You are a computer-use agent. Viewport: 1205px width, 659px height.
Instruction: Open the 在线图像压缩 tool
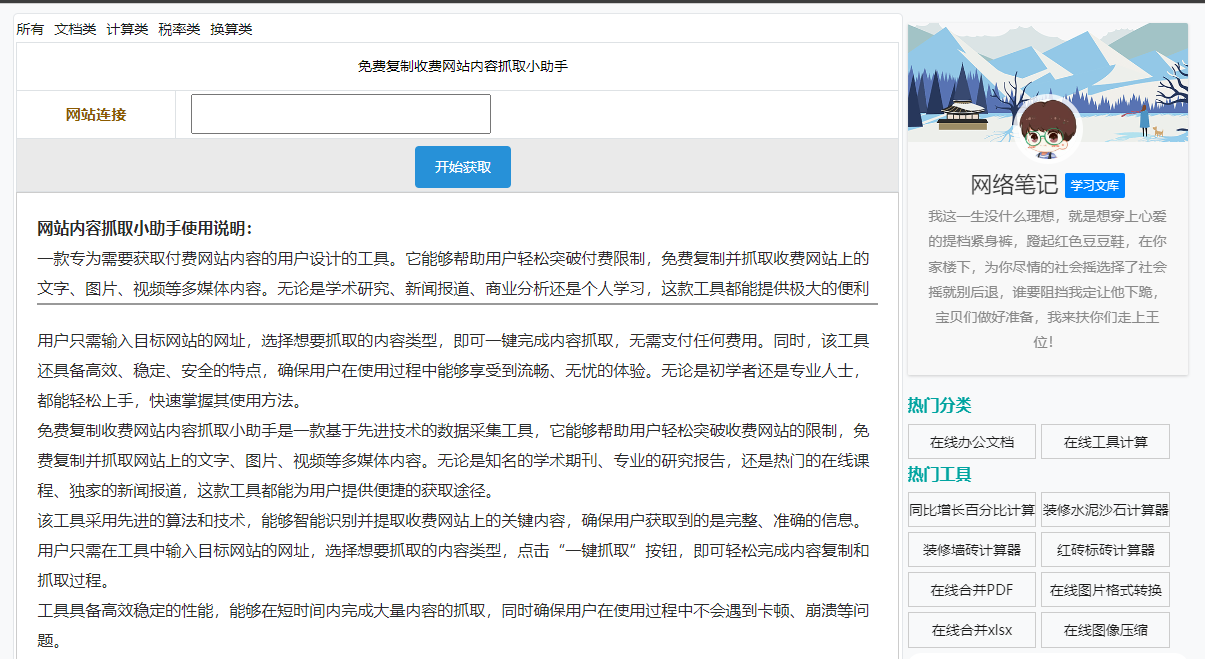[x=1105, y=630]
